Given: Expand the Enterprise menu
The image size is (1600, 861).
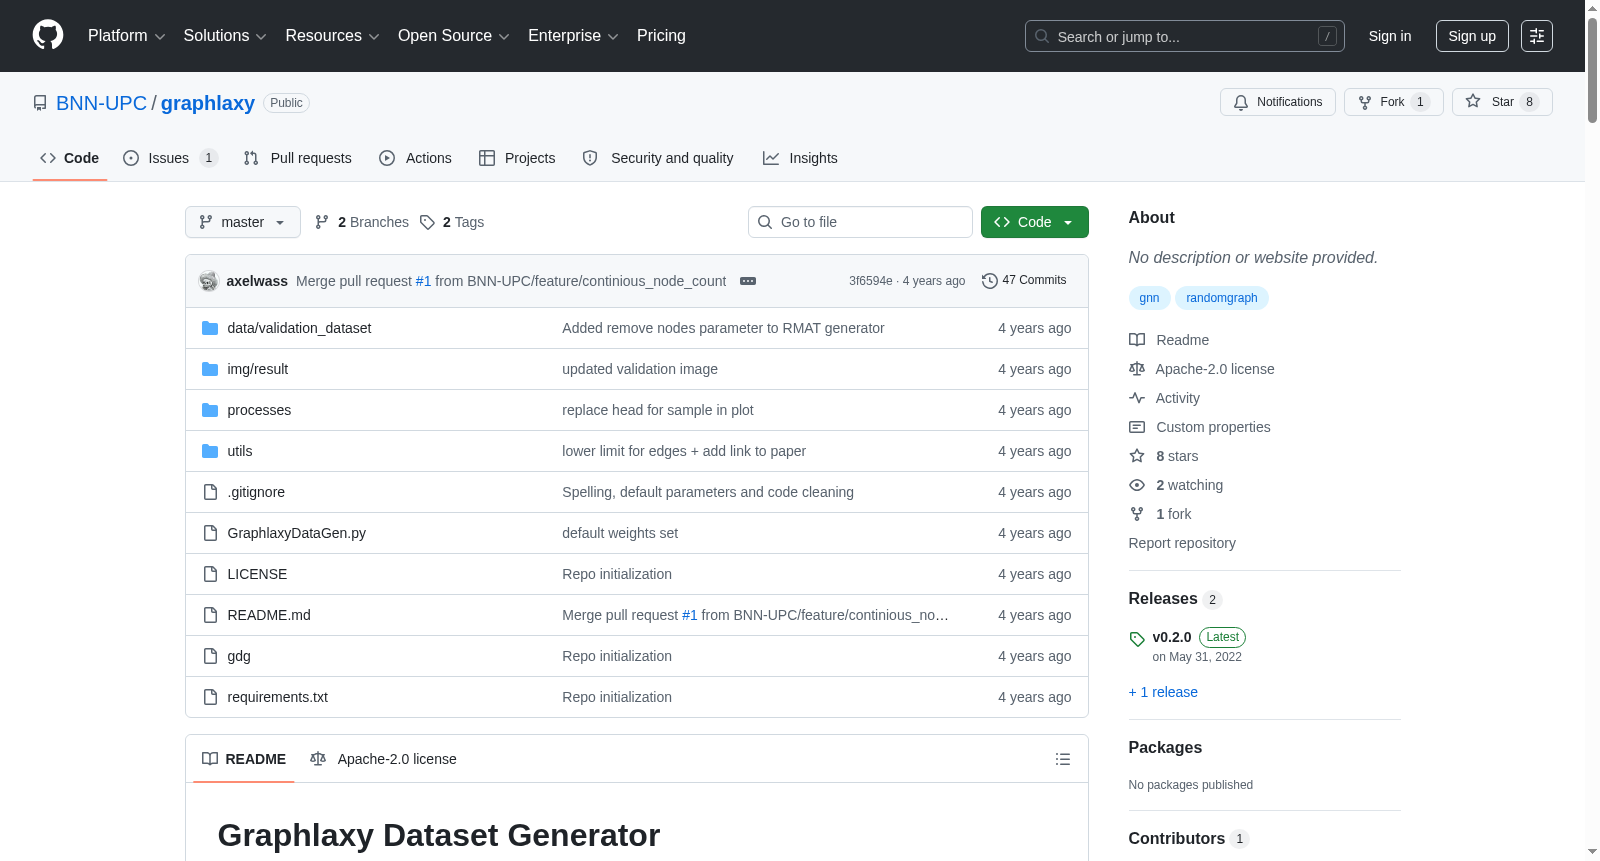Looking at the screenshot, I should (x=573, y=36).
